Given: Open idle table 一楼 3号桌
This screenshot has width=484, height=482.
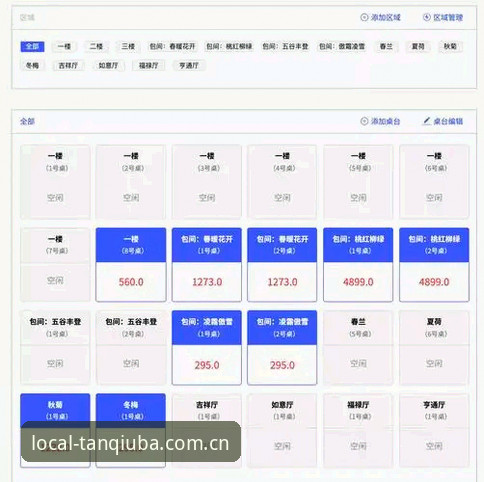Looking at the screenshot, I should point(207,182).
